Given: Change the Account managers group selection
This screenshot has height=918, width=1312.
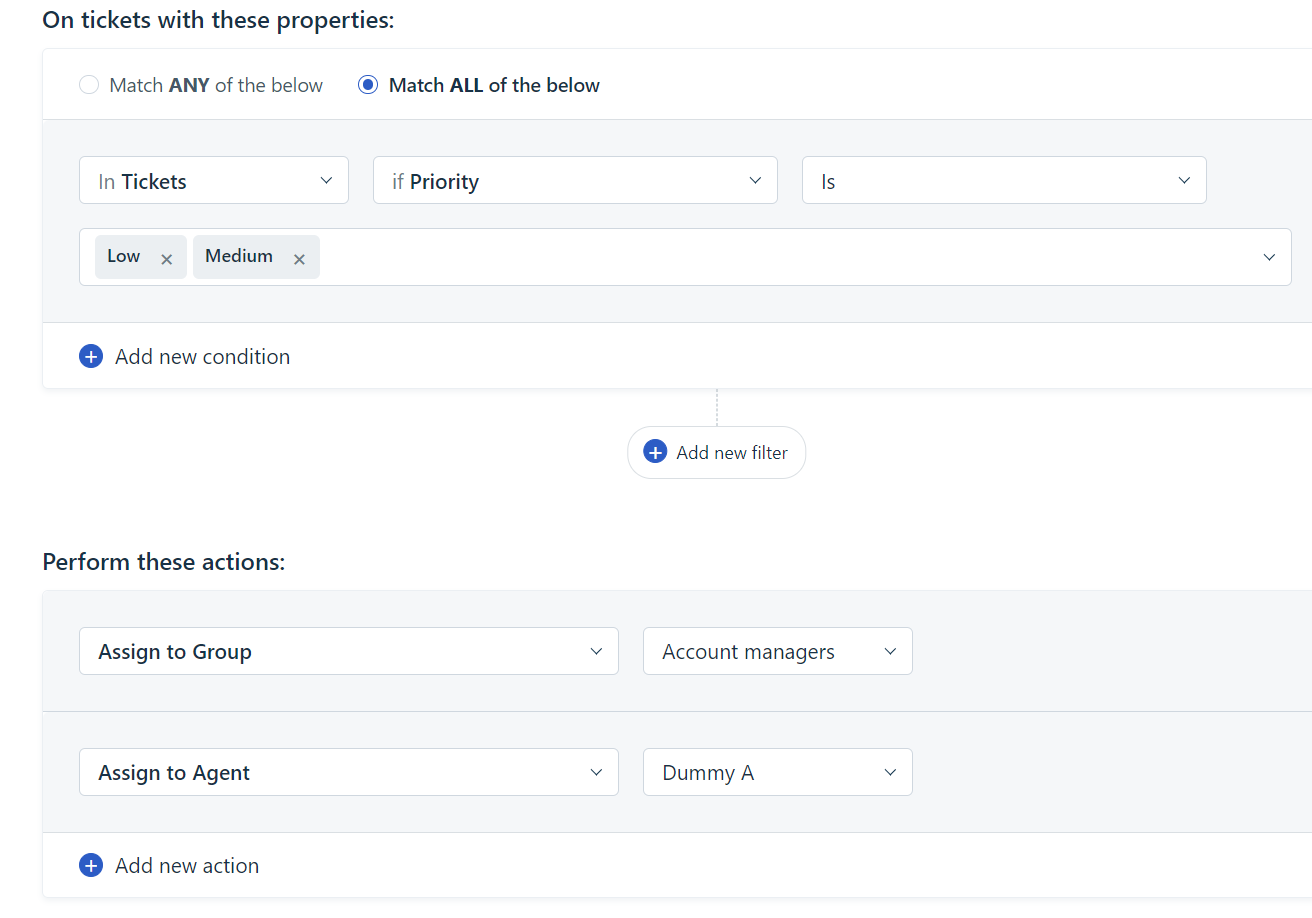Looking at the screenshot, I should pyautogui.click(x=777, y=652).
